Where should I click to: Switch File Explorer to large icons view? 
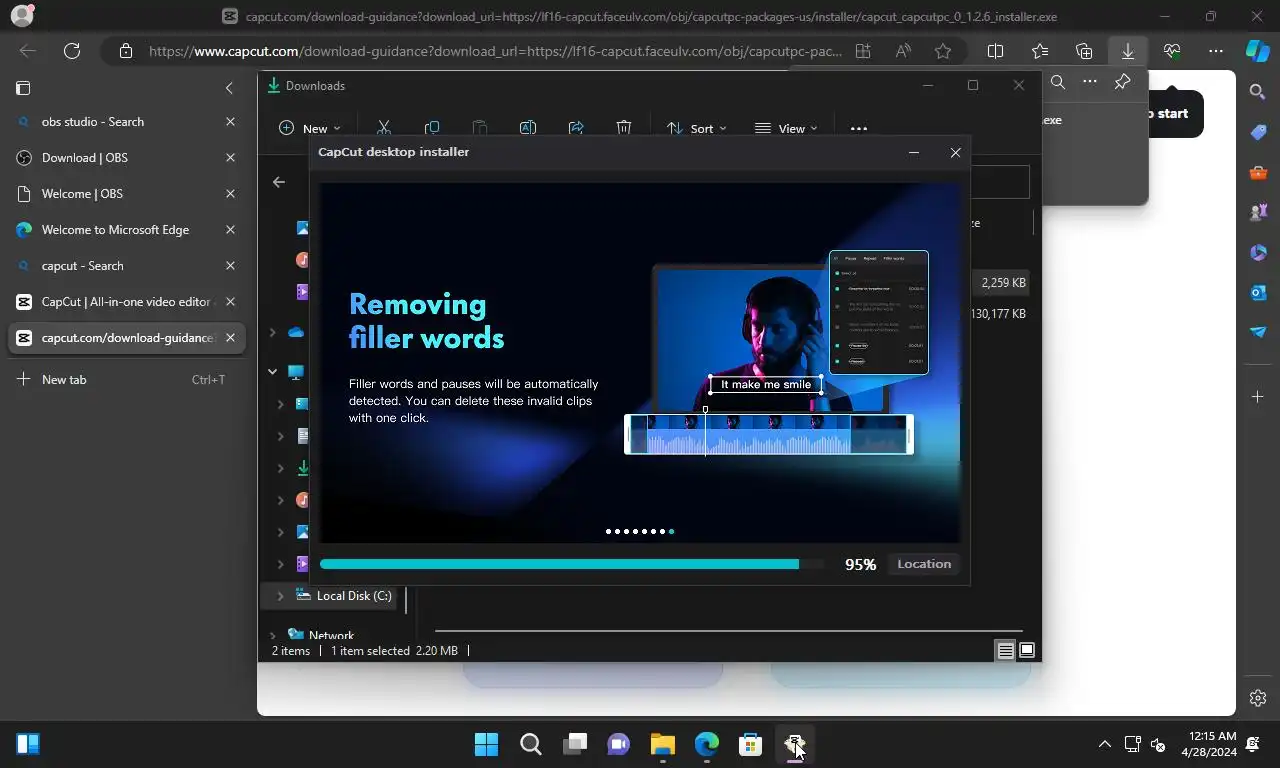click(x=1027, y=651)
